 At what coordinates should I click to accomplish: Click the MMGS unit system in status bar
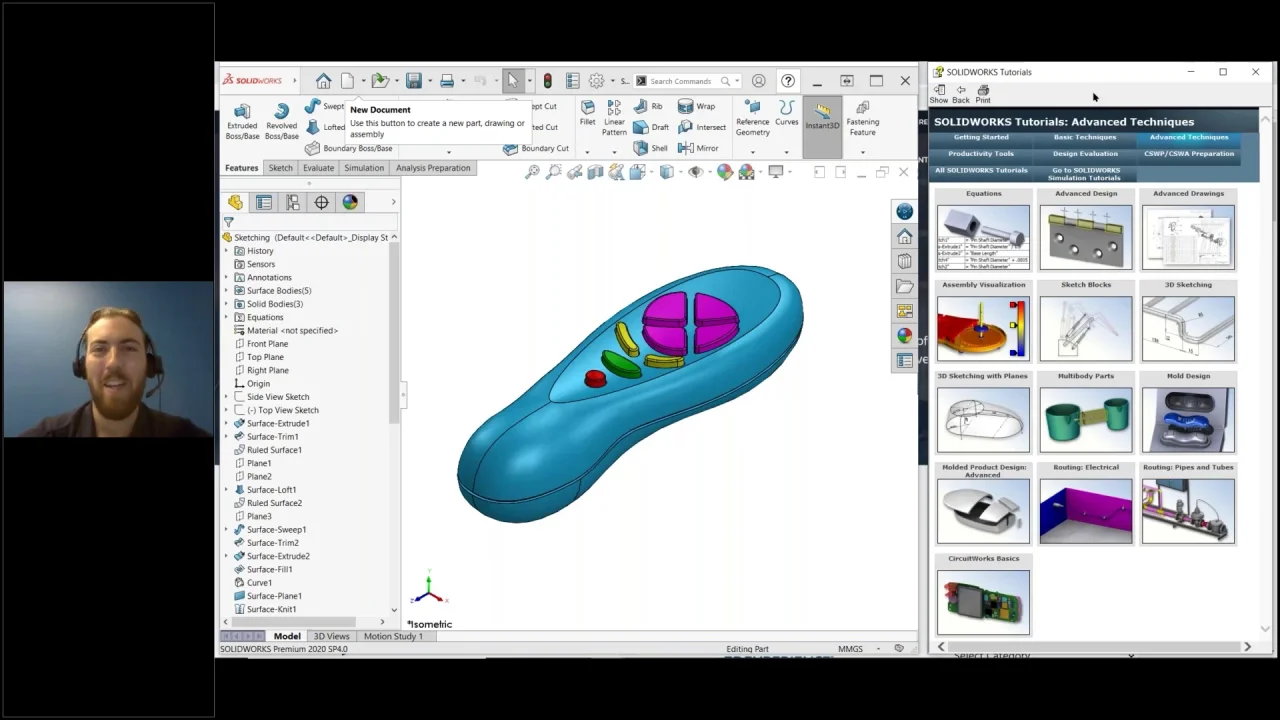pyautogui.click(x=850, y=649)
